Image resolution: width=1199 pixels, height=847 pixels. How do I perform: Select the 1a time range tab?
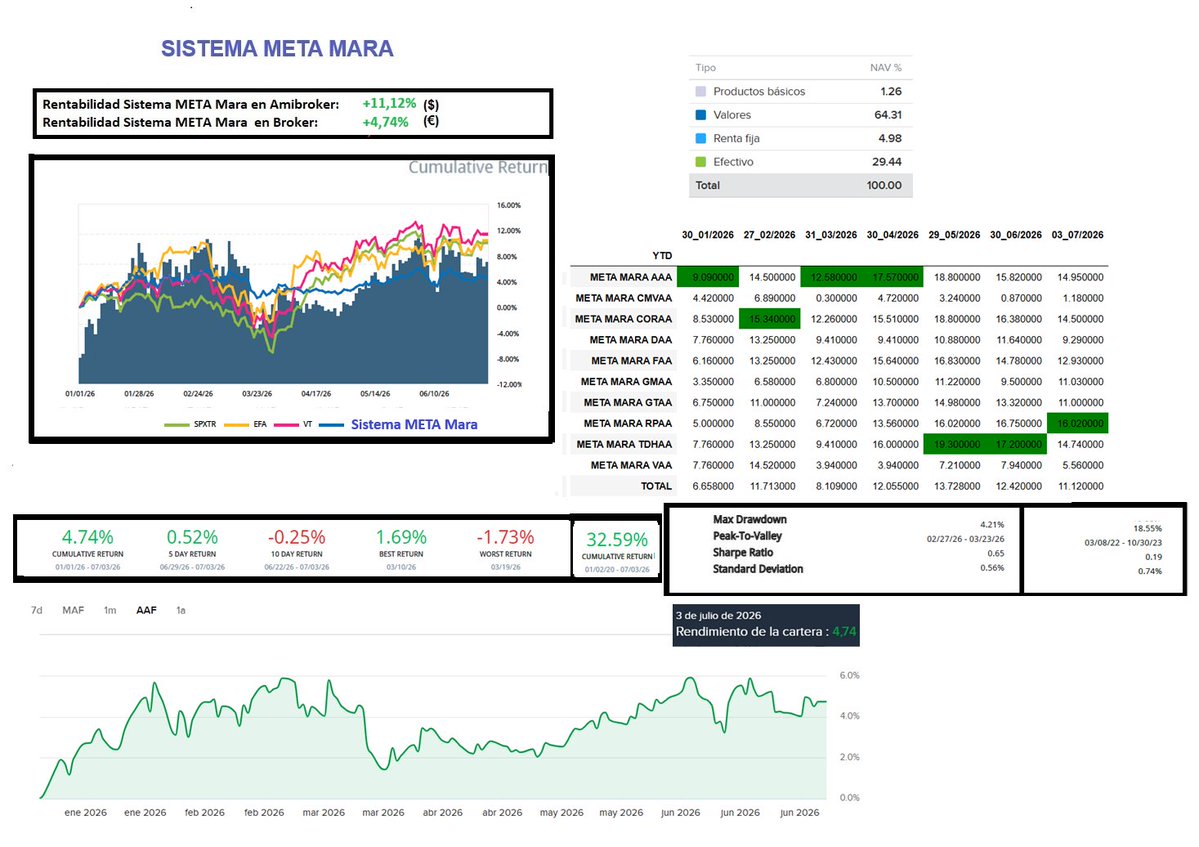coord(180,610)
